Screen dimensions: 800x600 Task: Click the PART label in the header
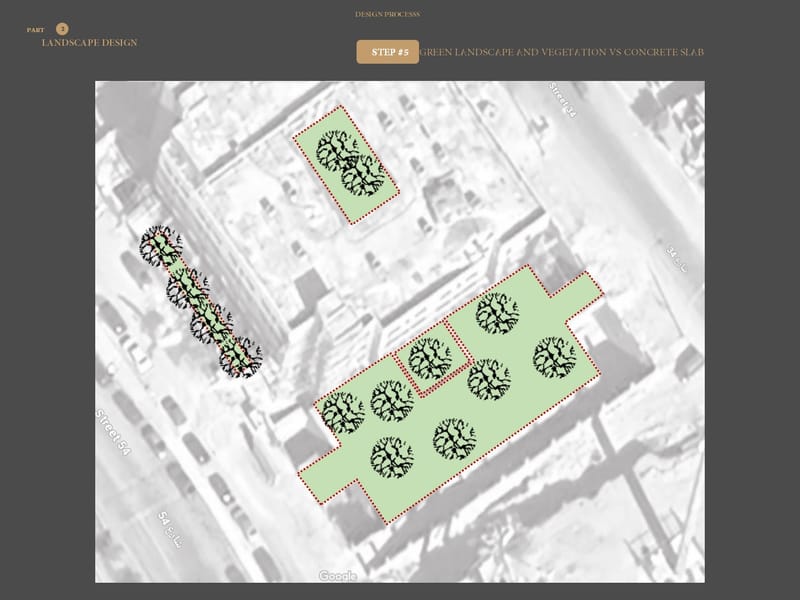pyautogui.click(x=36, y=30)
